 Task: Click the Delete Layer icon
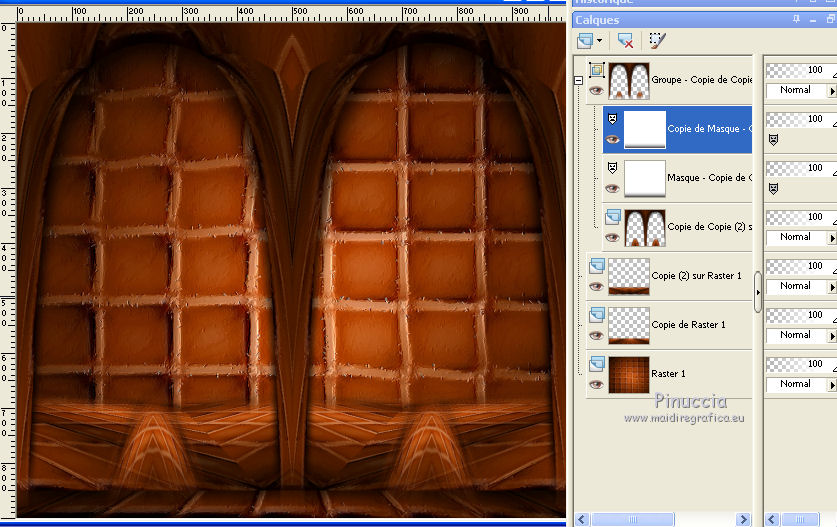[x=626, y=41]
